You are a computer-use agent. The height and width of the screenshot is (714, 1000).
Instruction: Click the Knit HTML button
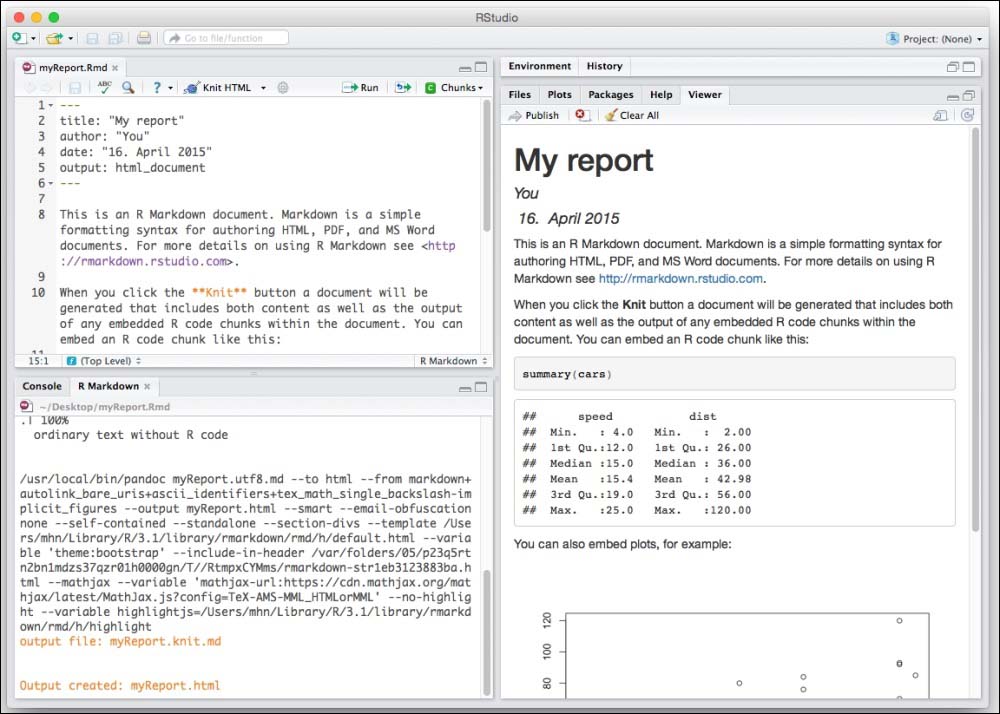pyautogui.click(x=217, y=87)
